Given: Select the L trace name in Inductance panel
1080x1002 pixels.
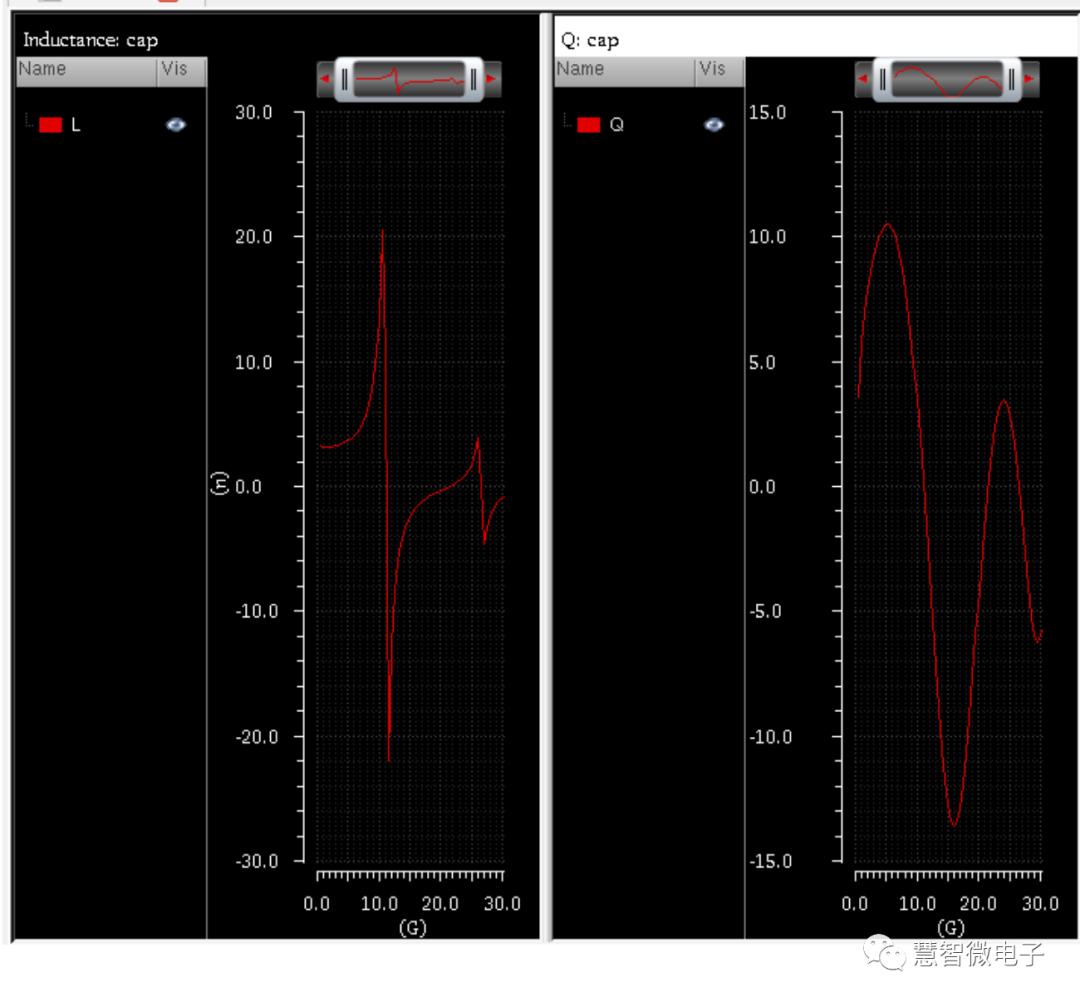Looking at the screenshot, I should 76,125.
